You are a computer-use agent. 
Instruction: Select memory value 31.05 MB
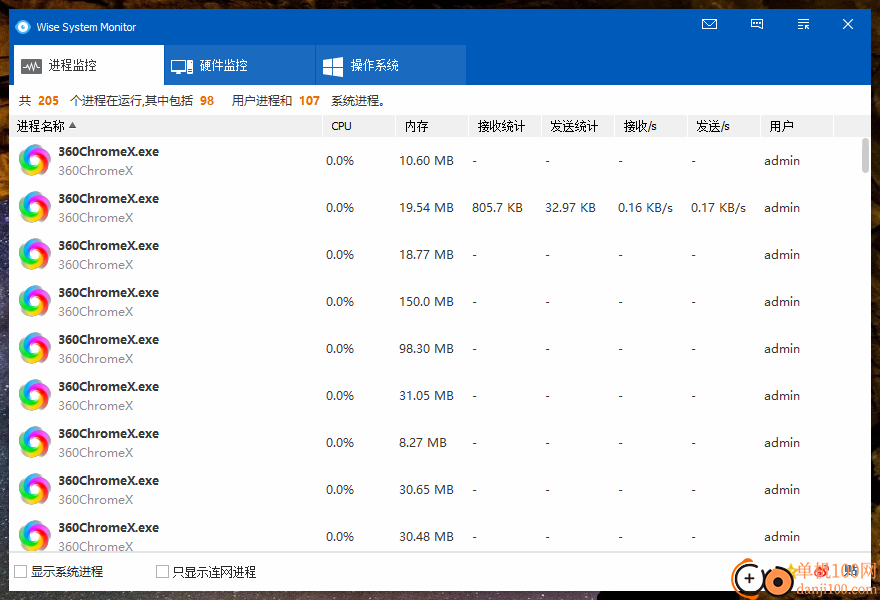426,396
